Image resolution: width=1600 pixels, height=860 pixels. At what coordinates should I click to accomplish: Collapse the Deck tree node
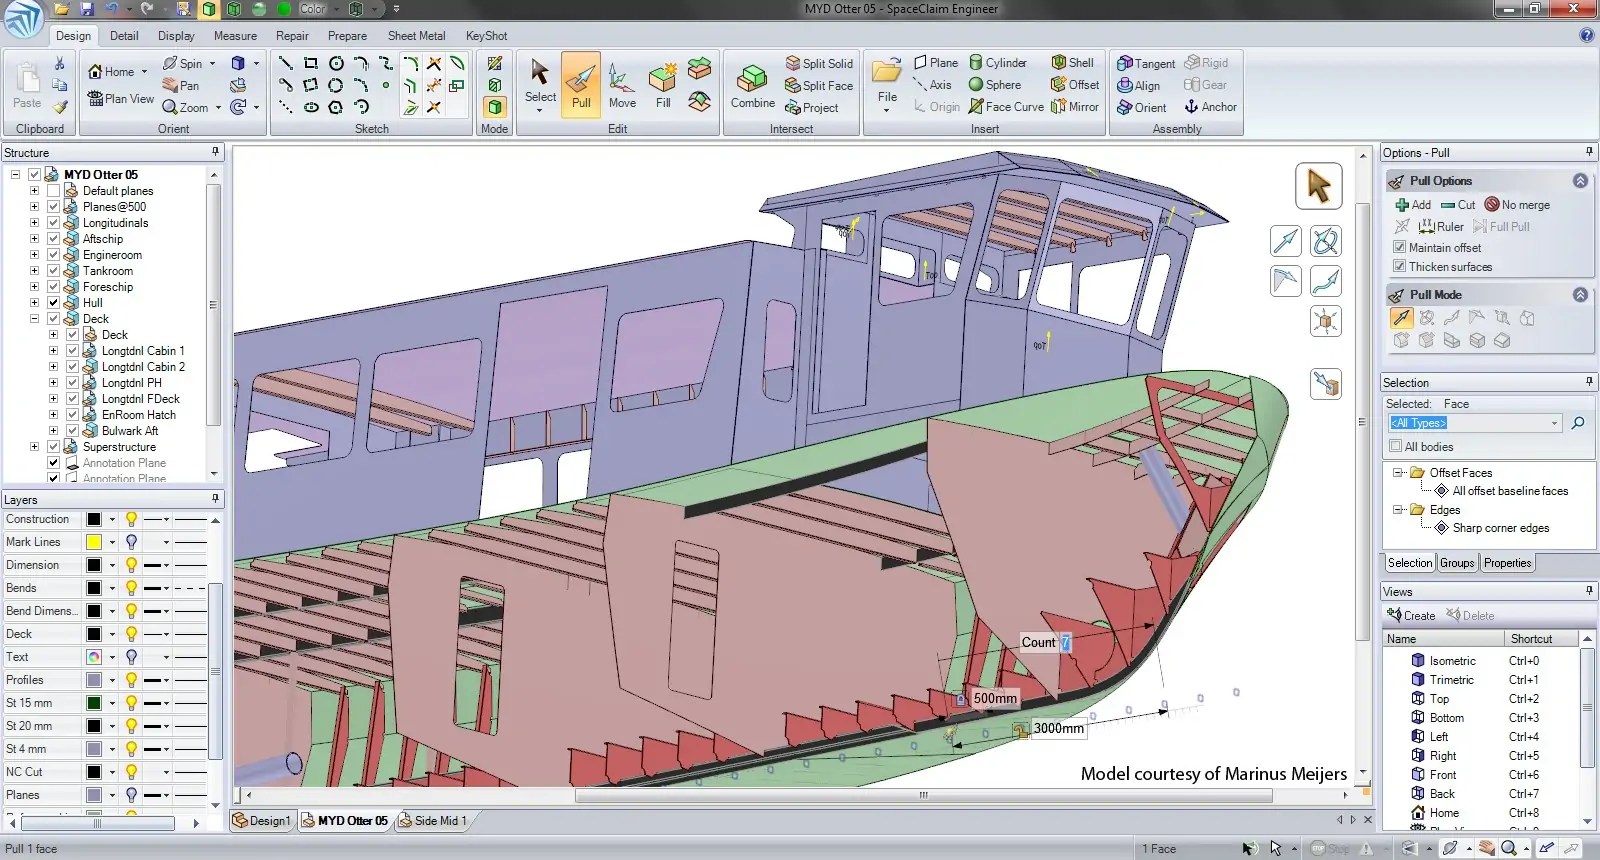[x=35, y=319]
